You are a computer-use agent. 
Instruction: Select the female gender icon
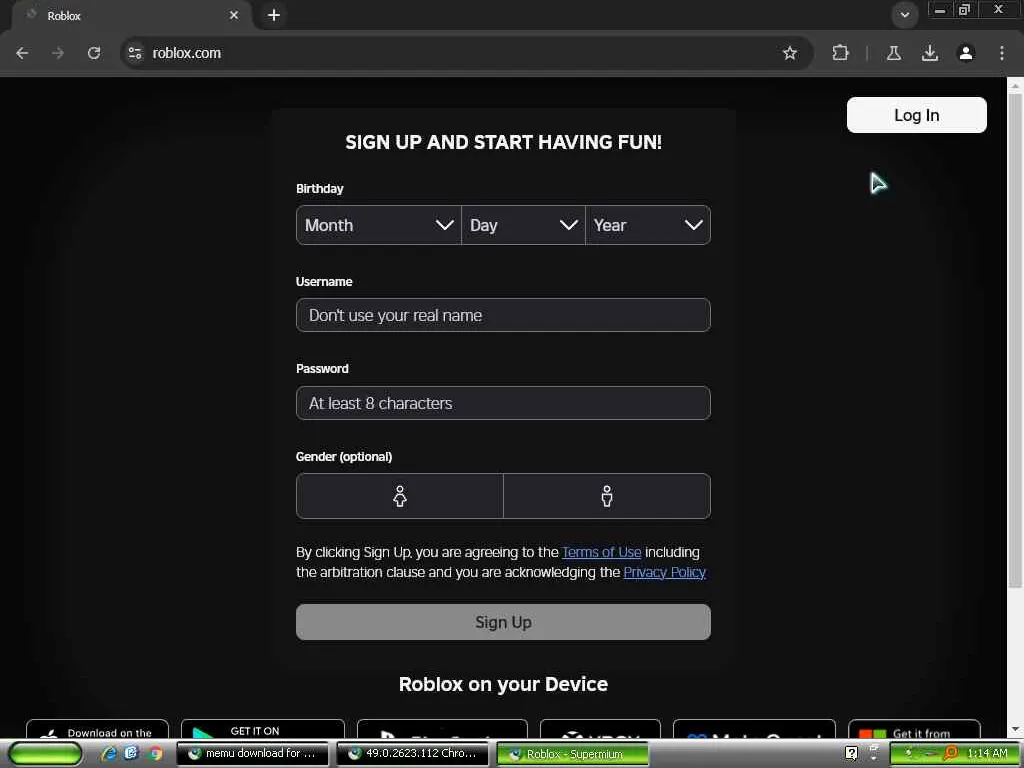point(400,496)
